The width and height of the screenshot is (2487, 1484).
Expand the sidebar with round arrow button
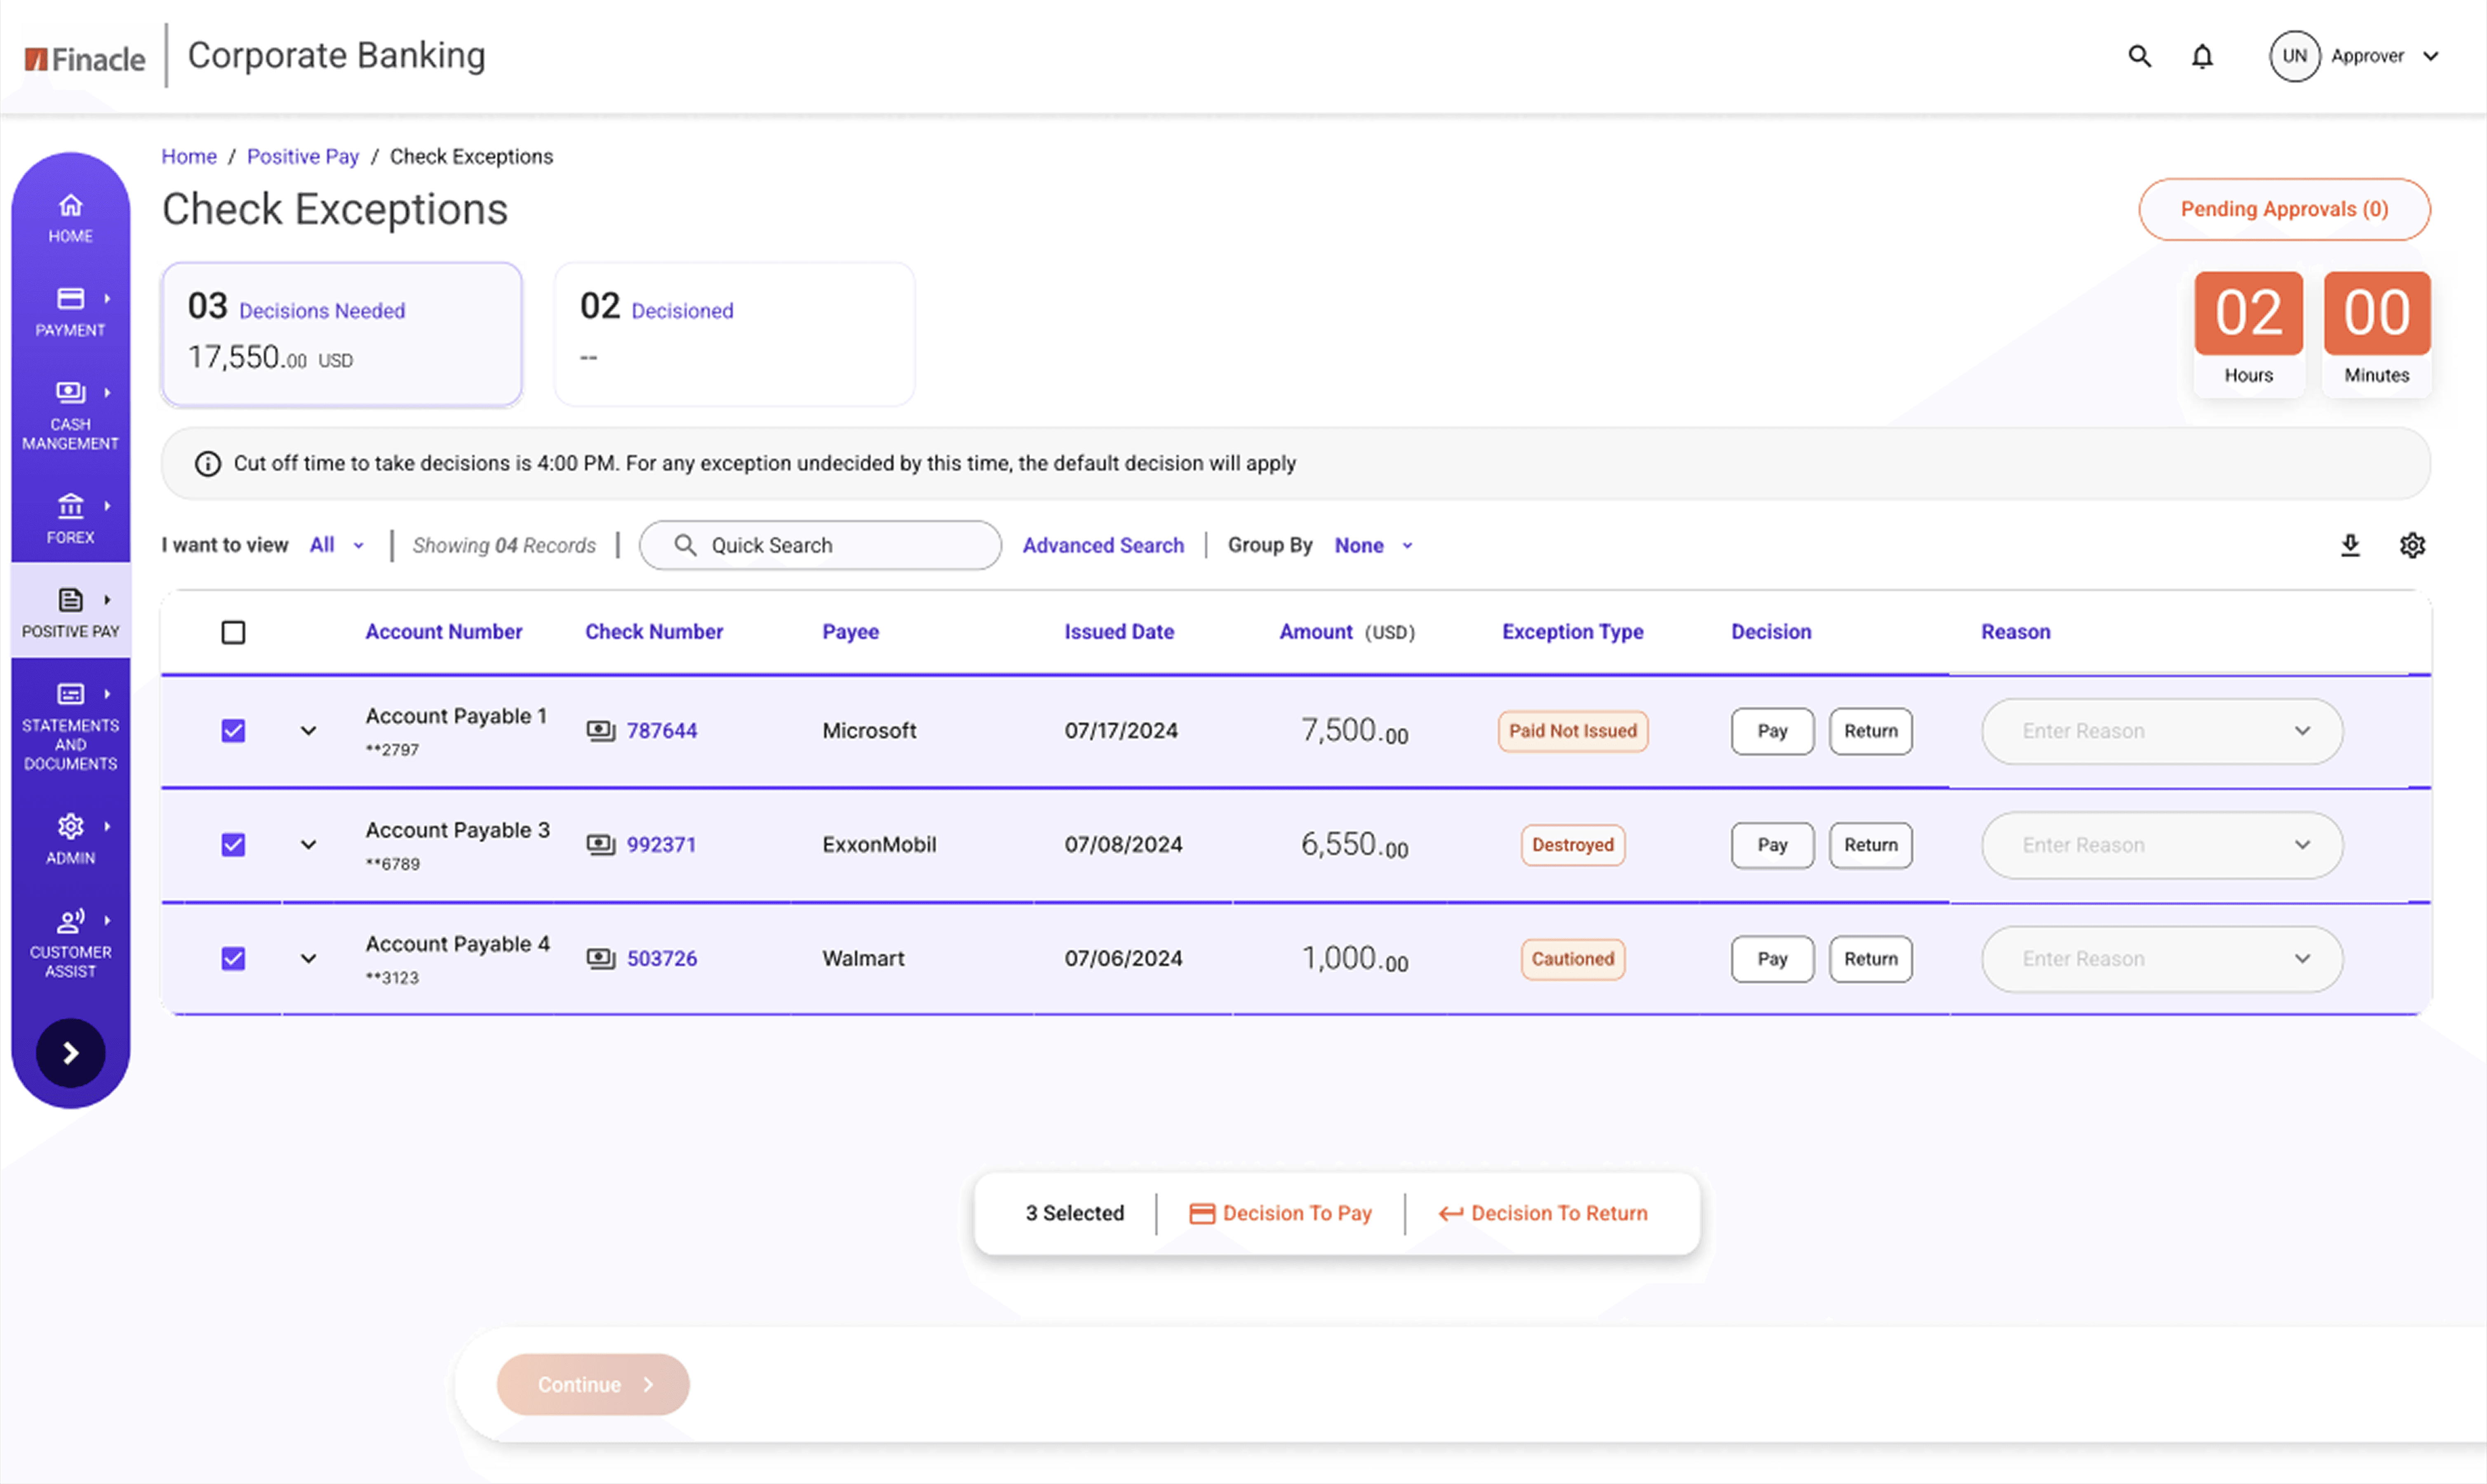coord(70,1053)
